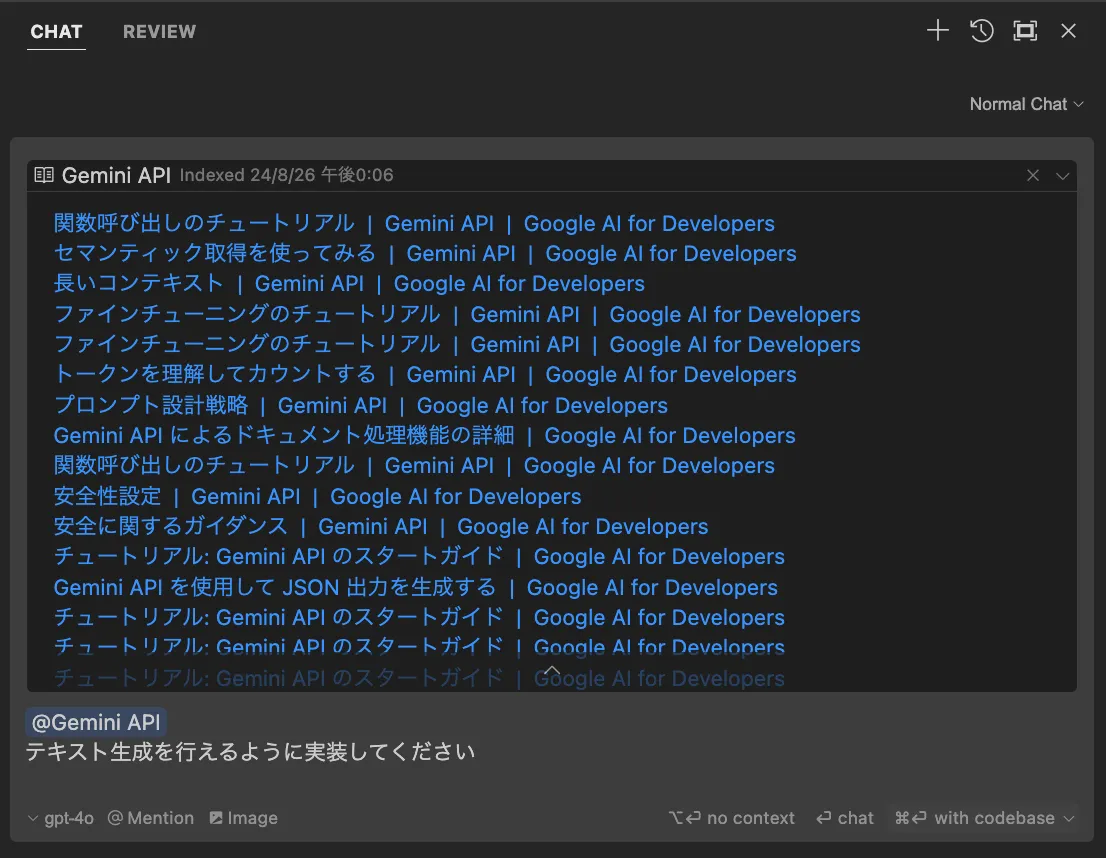The width and height of the screenshot is (1106, 858).
Task: Open chat history clock icon
Action: (981, 30)
